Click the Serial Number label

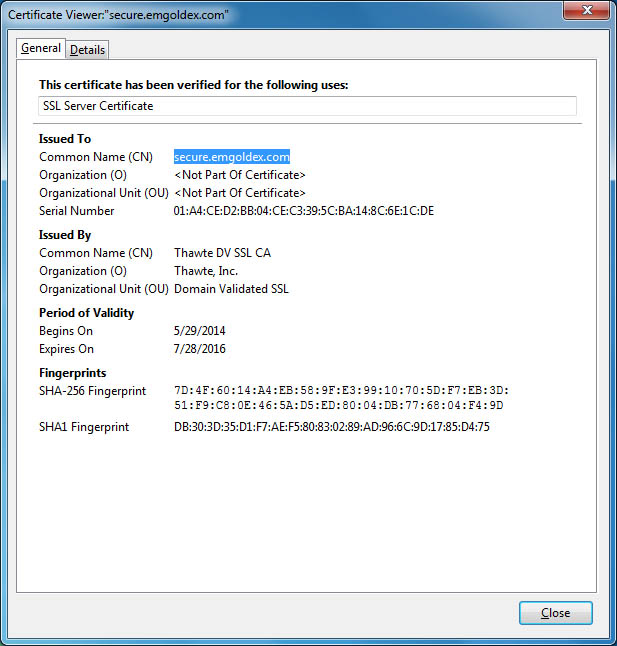77,211
